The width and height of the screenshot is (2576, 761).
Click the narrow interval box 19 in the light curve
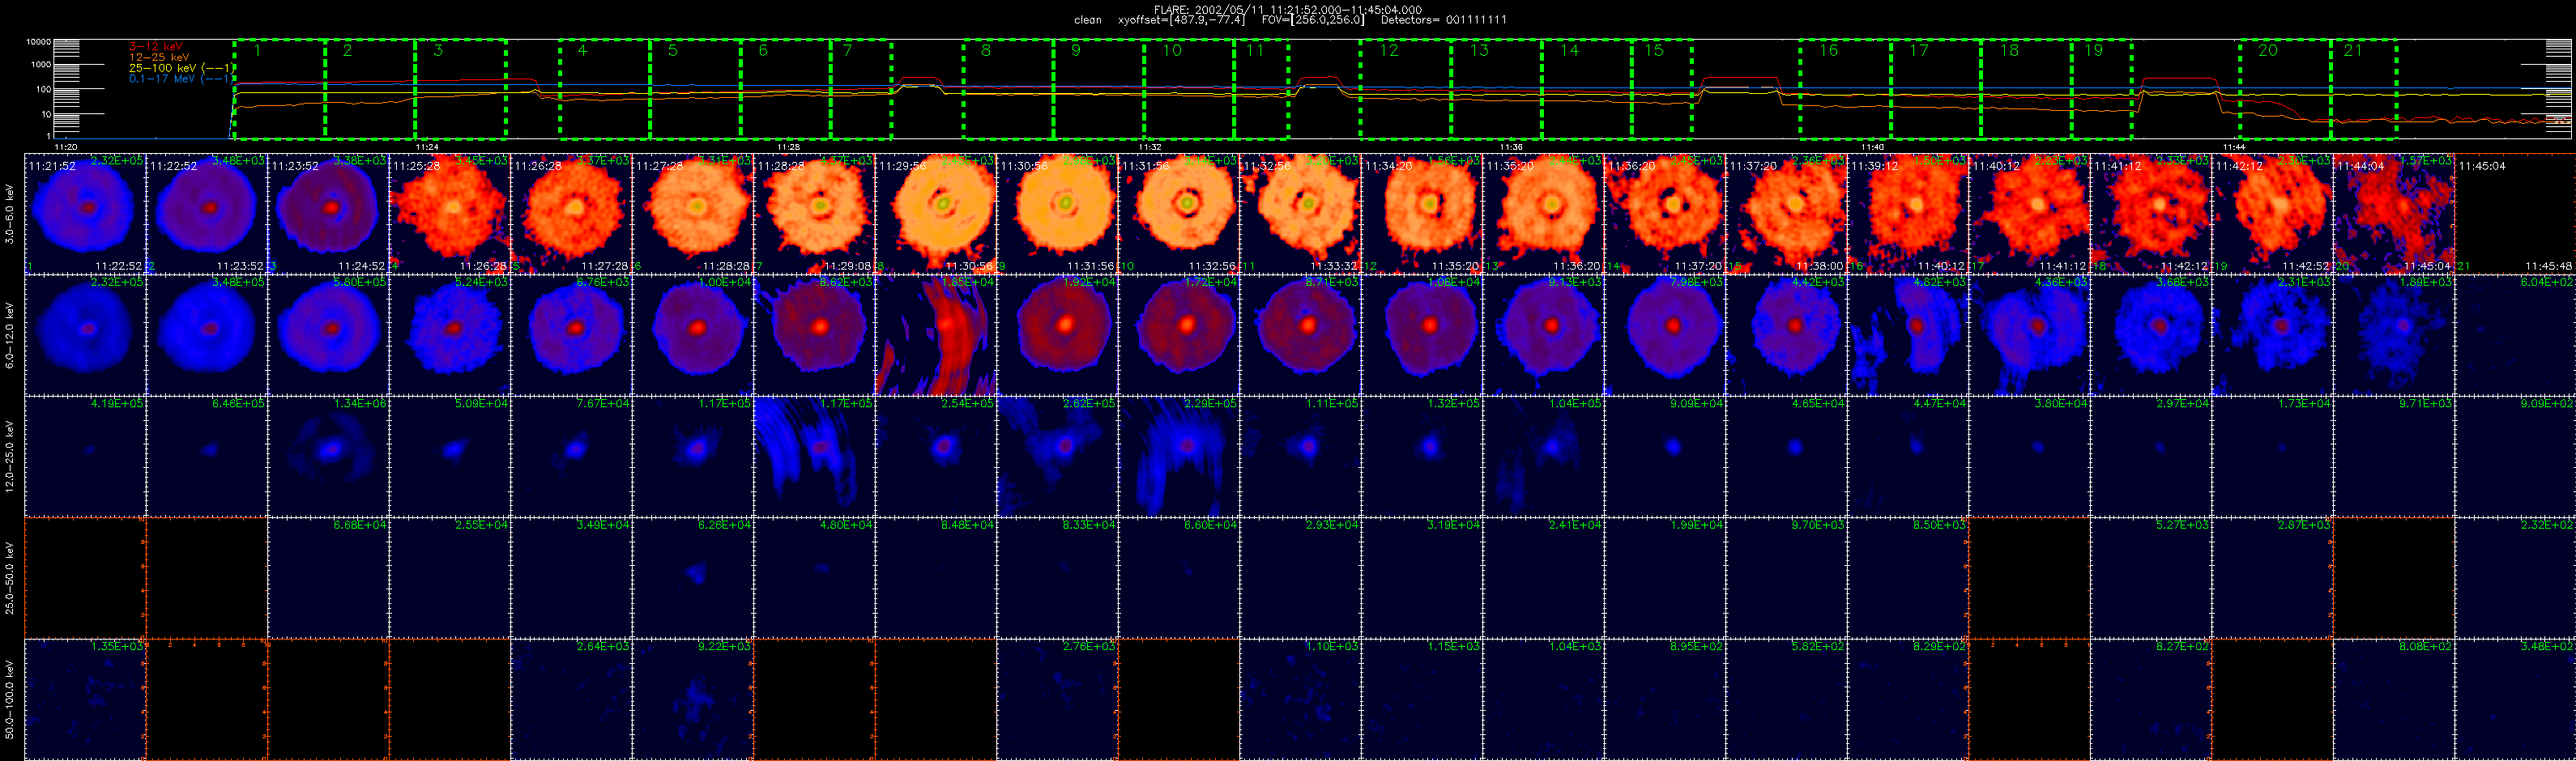pos(2102,89)
